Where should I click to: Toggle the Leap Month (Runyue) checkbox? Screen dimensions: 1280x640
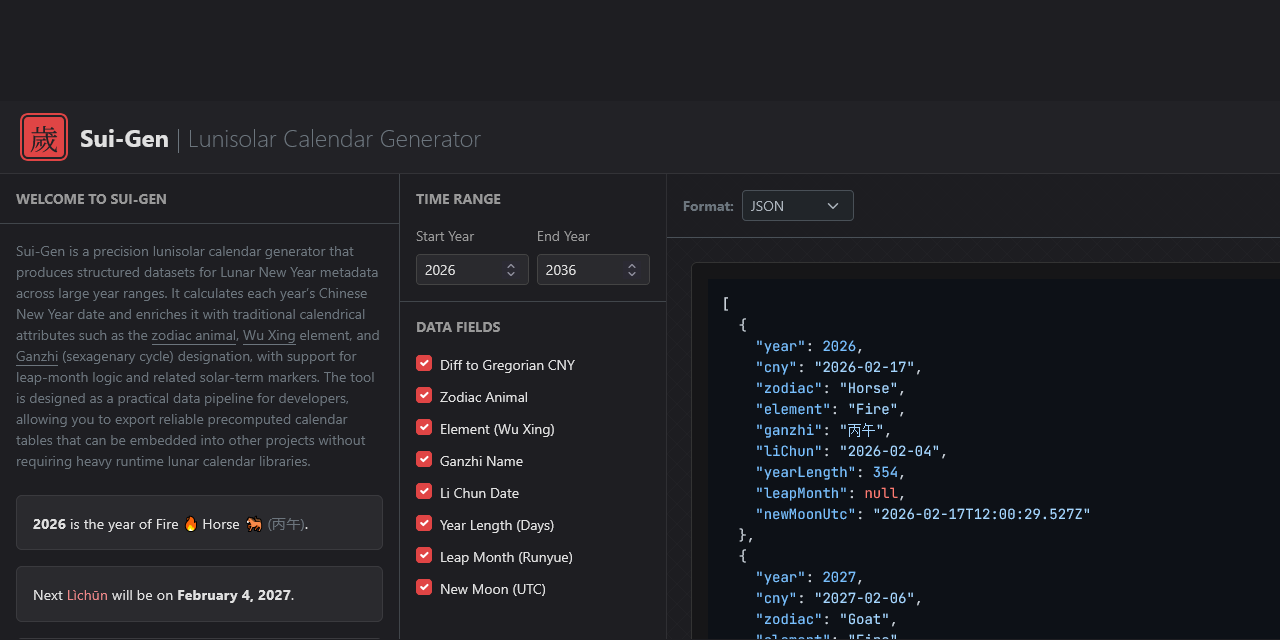424,556
